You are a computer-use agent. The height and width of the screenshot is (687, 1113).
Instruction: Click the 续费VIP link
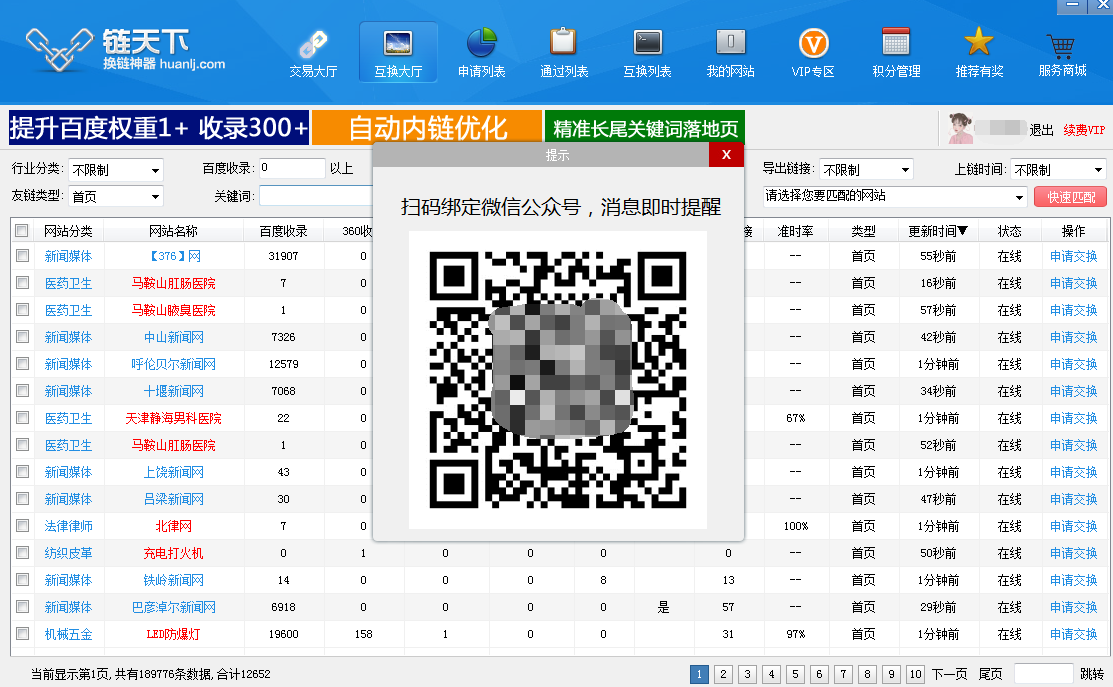pyautogui.click(x=1084, y=130)
